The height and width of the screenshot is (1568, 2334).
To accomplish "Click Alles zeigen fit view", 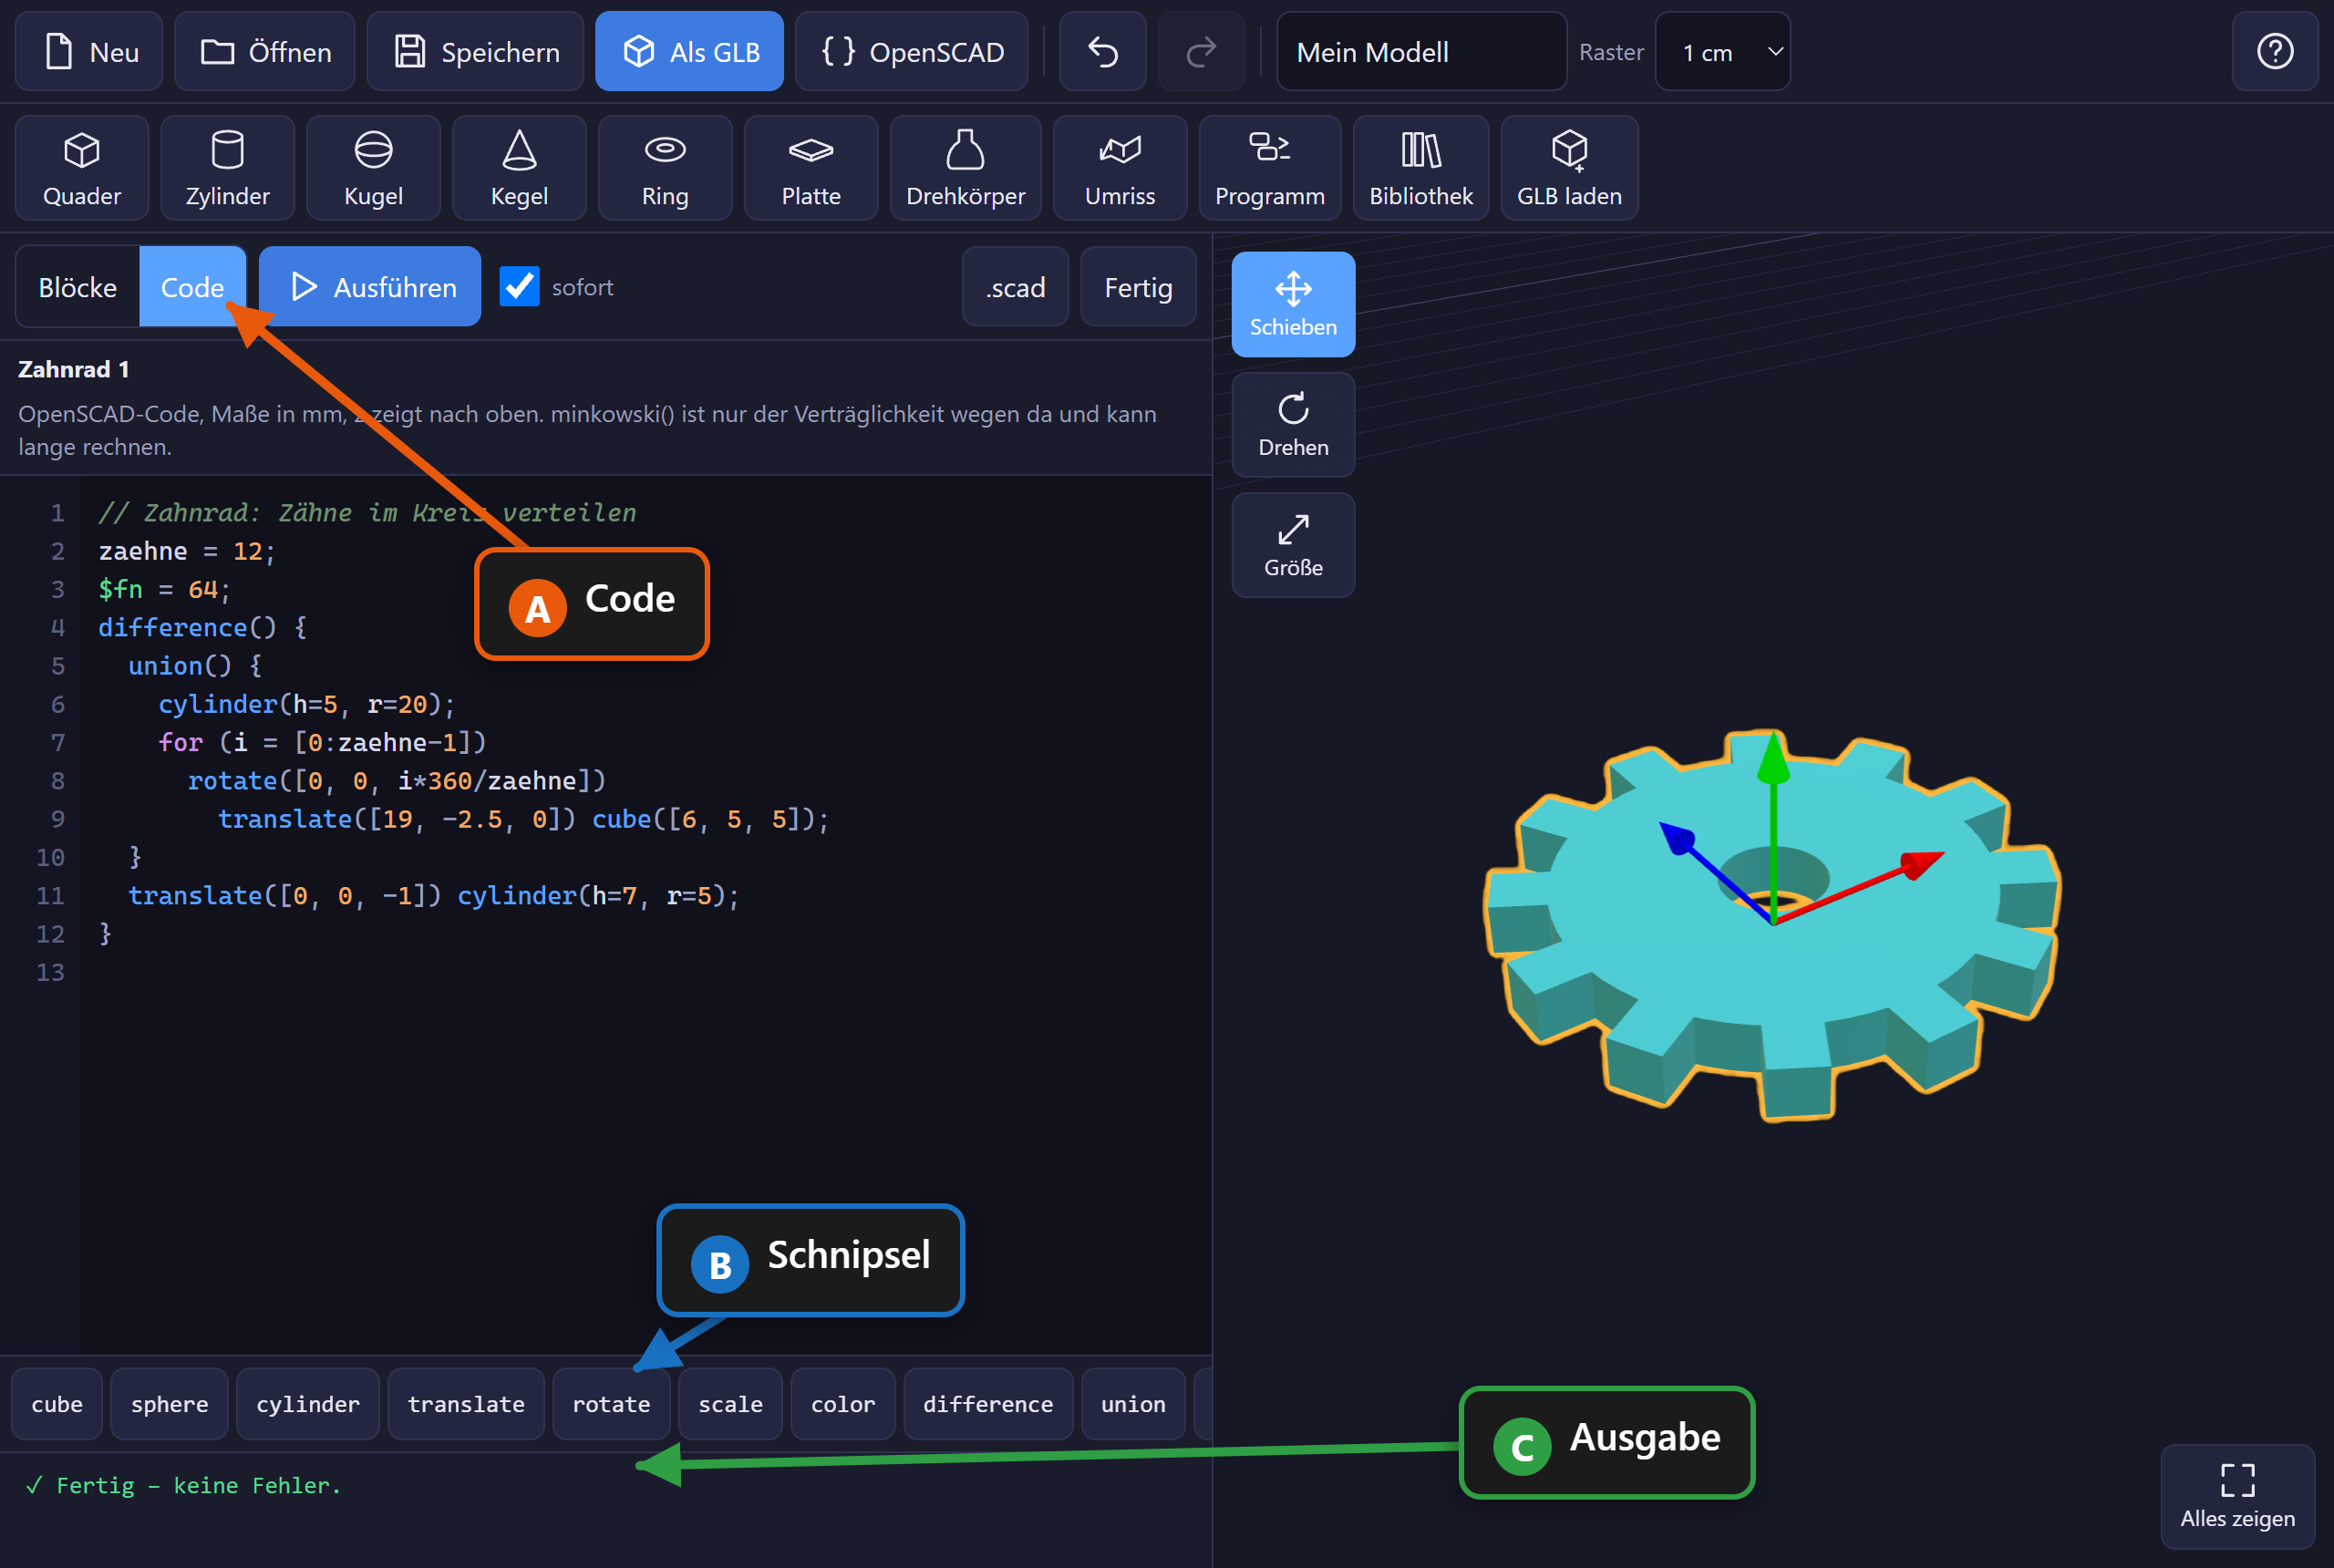I will [x=2238, y=1496].
